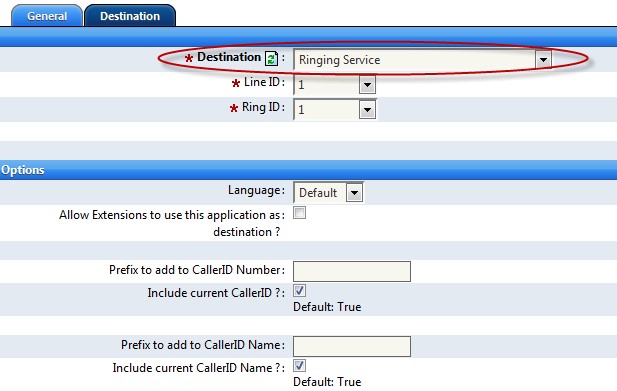The image size is (617, 391).
Task: Click the bold Destination field label
Action: tap(229, 57)
